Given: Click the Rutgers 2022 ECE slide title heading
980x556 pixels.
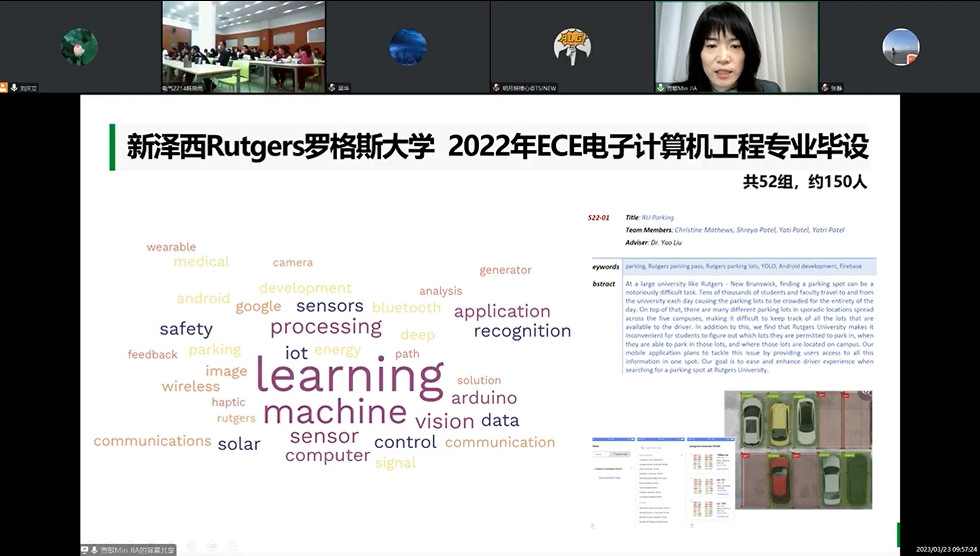Looking at the screenshot, I should click(497, 148).
